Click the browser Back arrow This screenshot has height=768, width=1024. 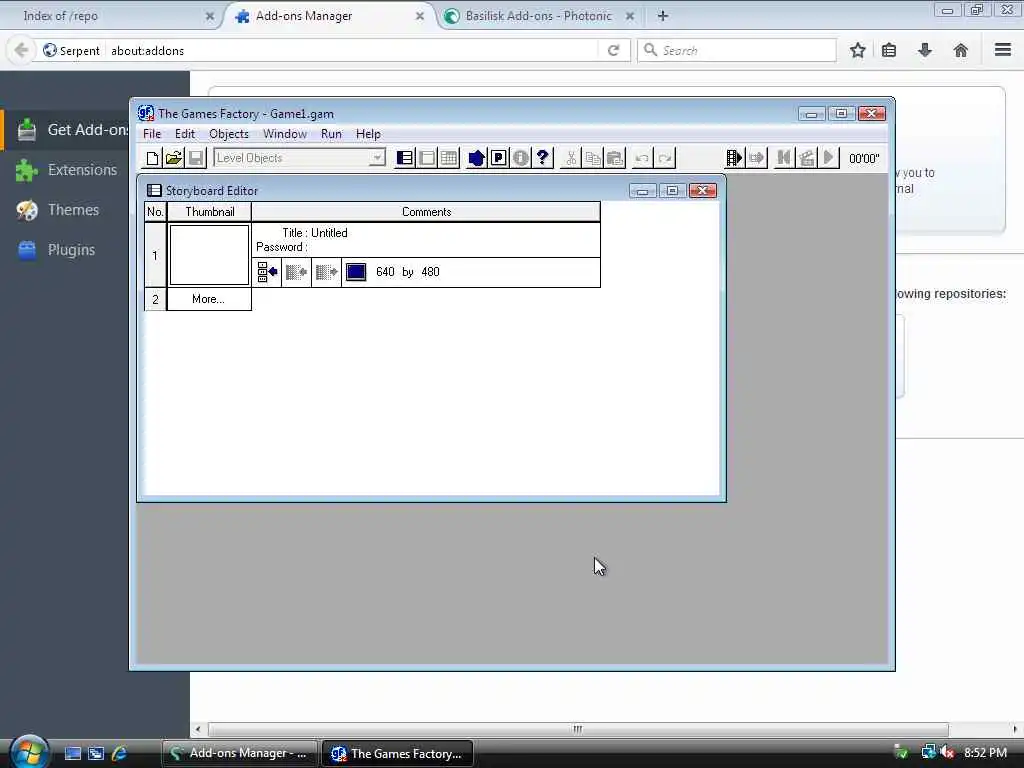[21, 50]
